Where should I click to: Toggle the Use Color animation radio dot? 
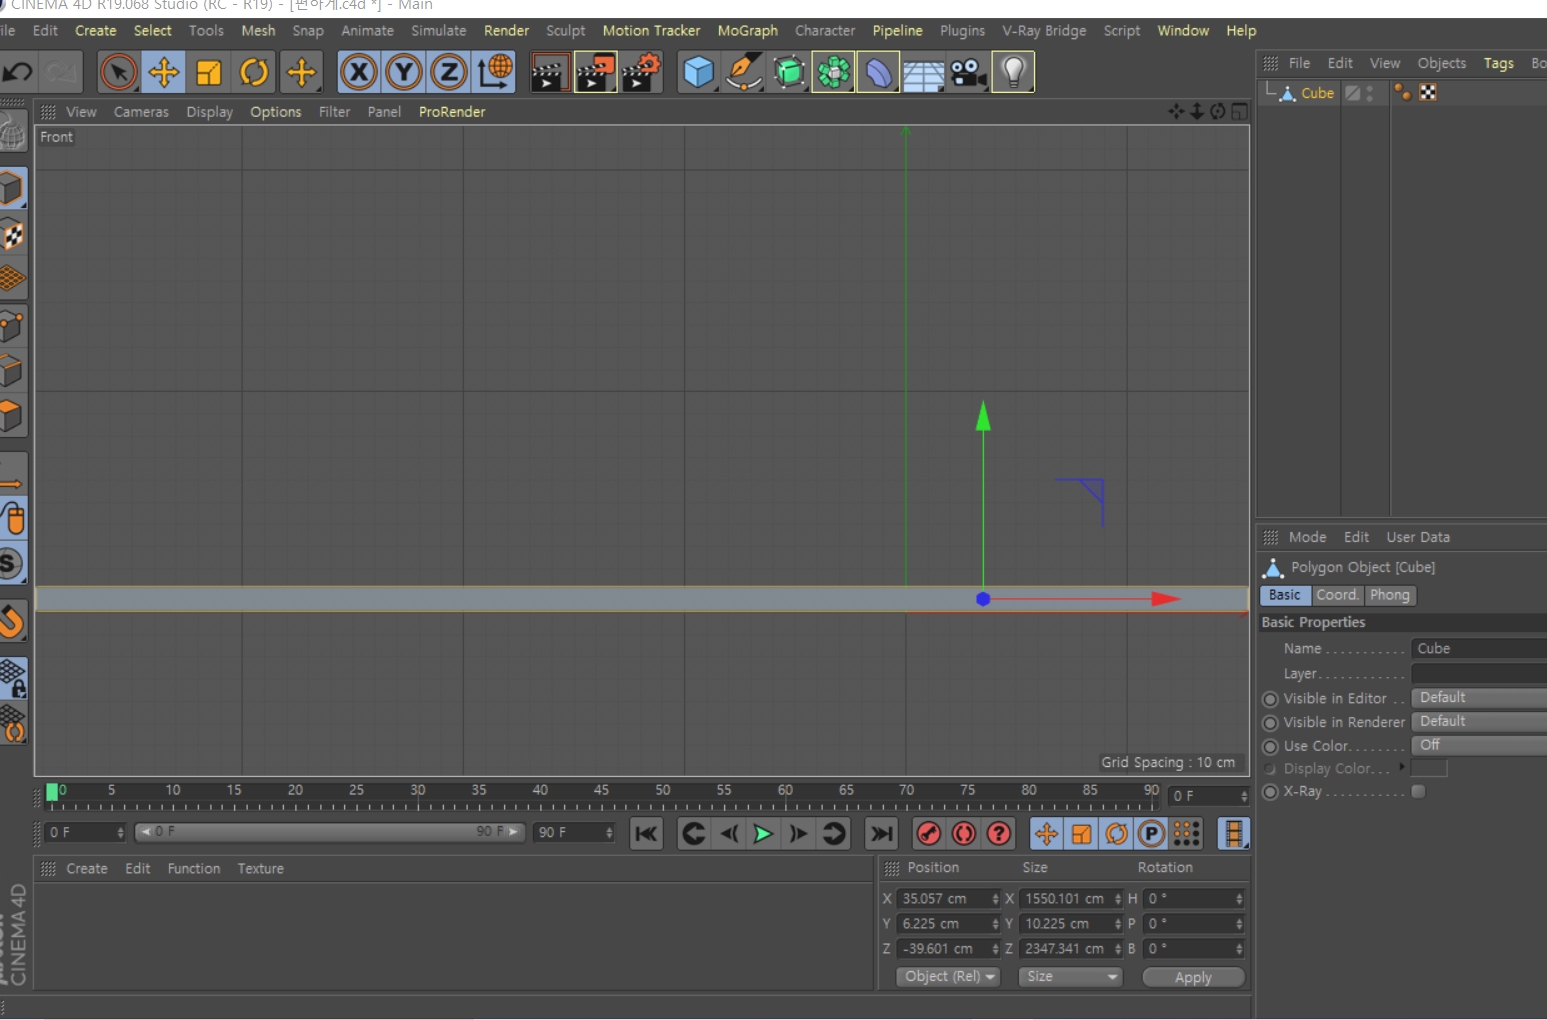point(1270,747)
